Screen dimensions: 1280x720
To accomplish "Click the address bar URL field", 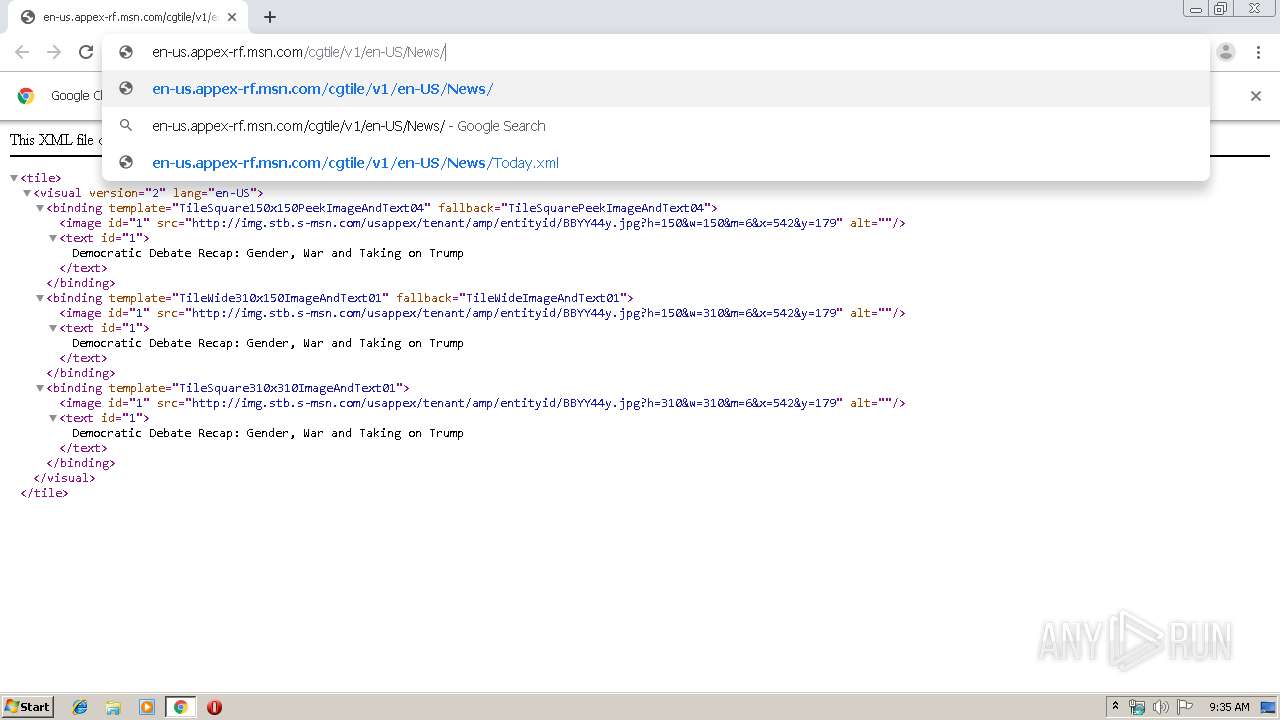I will click(655, 52).
